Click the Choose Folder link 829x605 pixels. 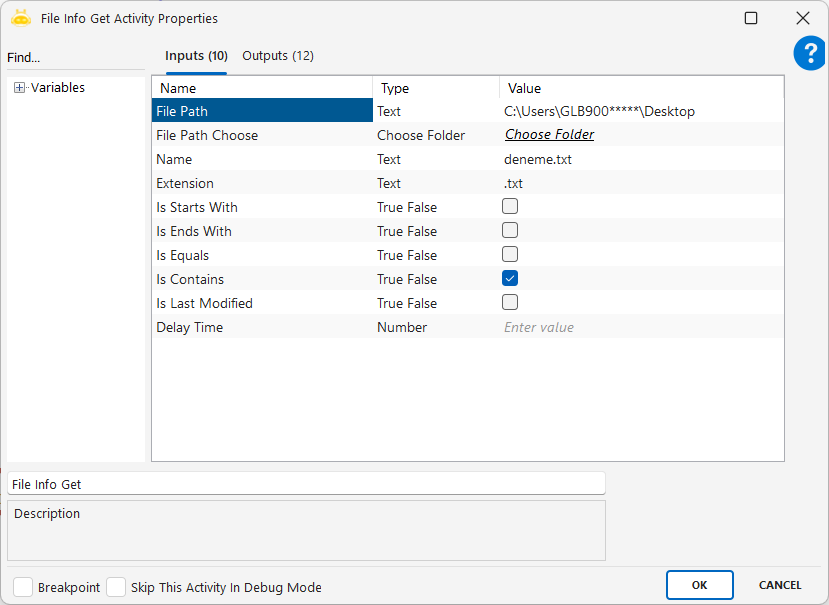(549, 135)
